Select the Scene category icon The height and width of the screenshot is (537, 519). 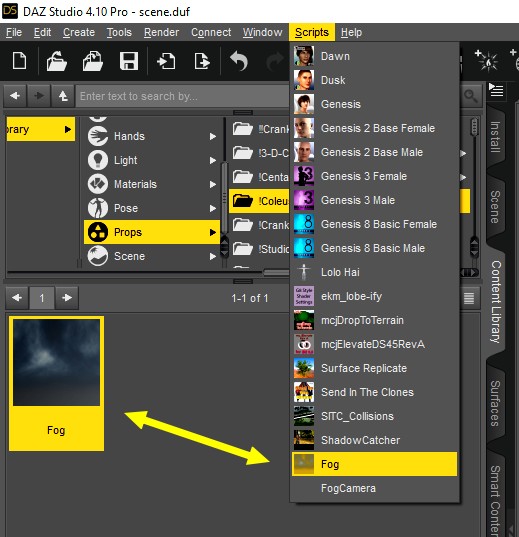(98, 256)
